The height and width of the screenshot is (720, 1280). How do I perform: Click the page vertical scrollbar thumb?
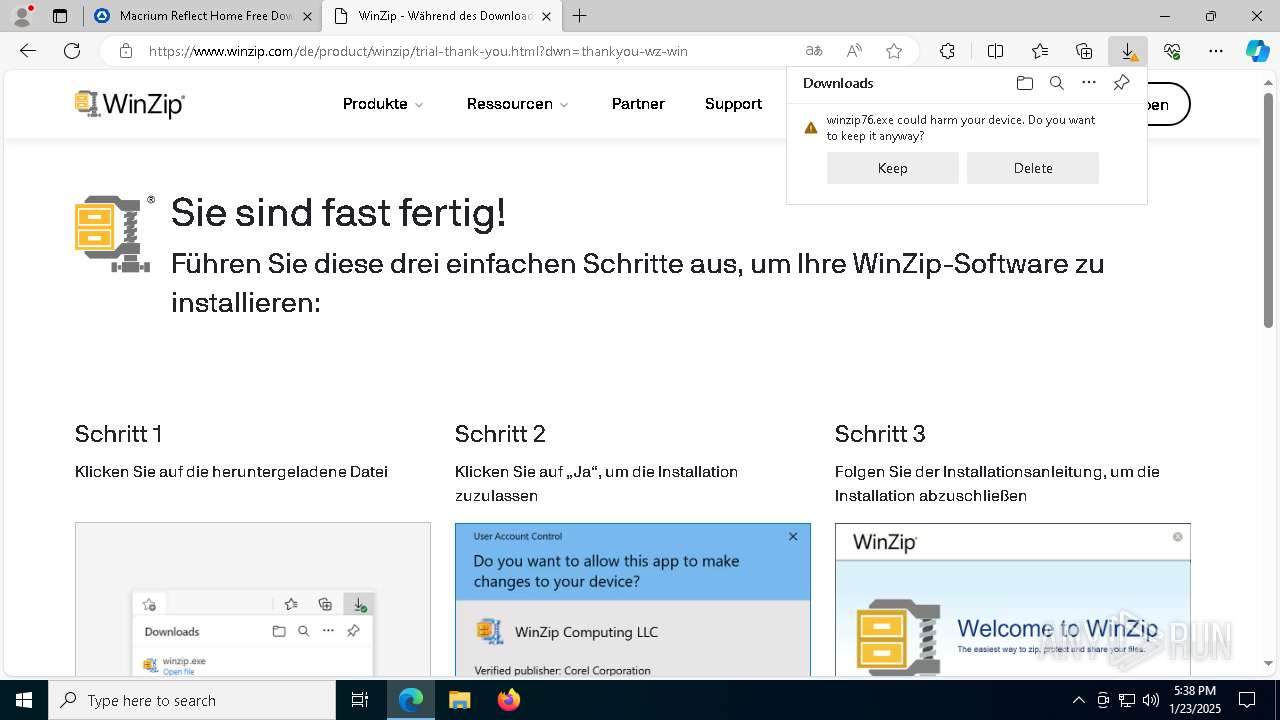[x=1268, y=210]
